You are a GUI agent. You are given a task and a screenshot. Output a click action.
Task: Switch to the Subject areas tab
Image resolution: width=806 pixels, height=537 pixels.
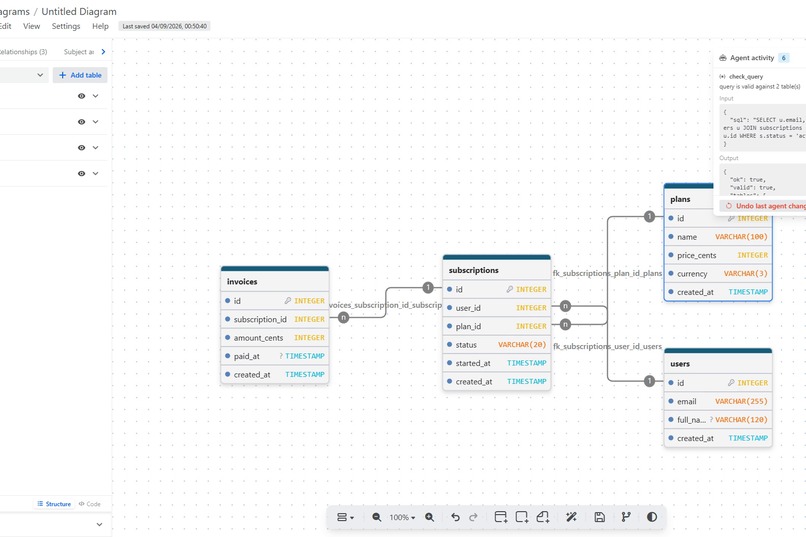pyautogui.click(x=79, y=52)
